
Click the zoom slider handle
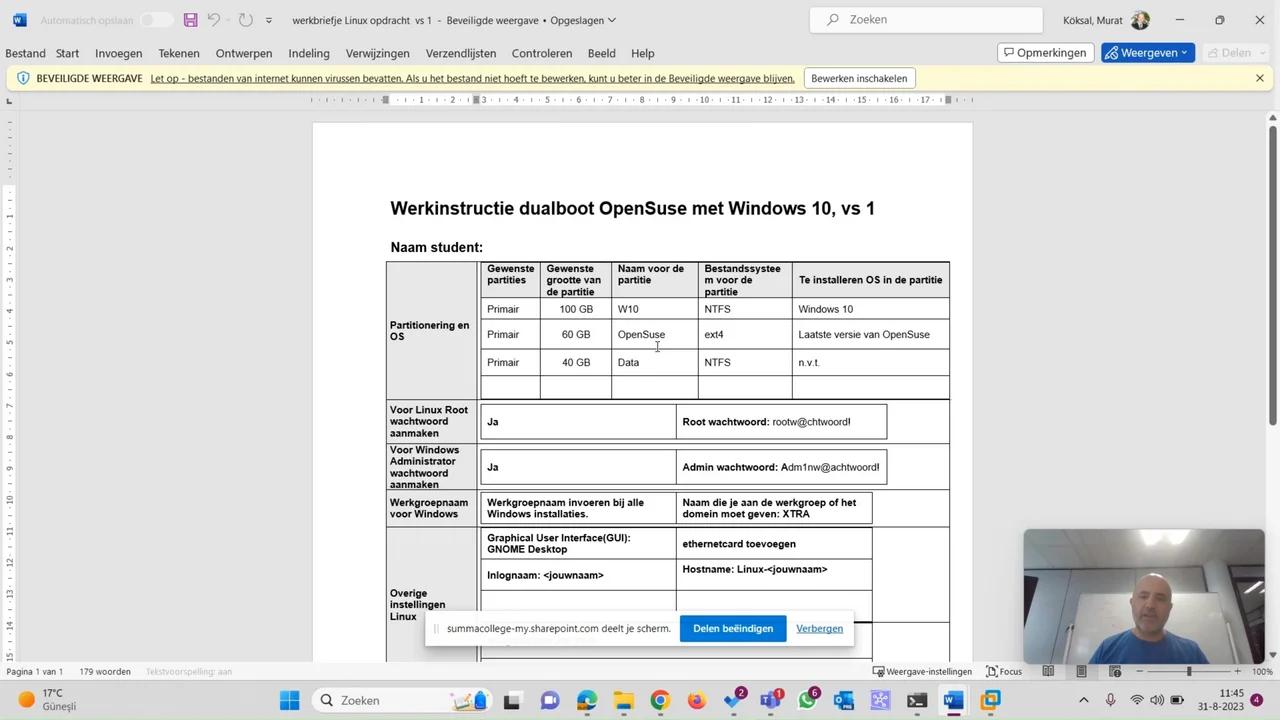point(1189,671)
